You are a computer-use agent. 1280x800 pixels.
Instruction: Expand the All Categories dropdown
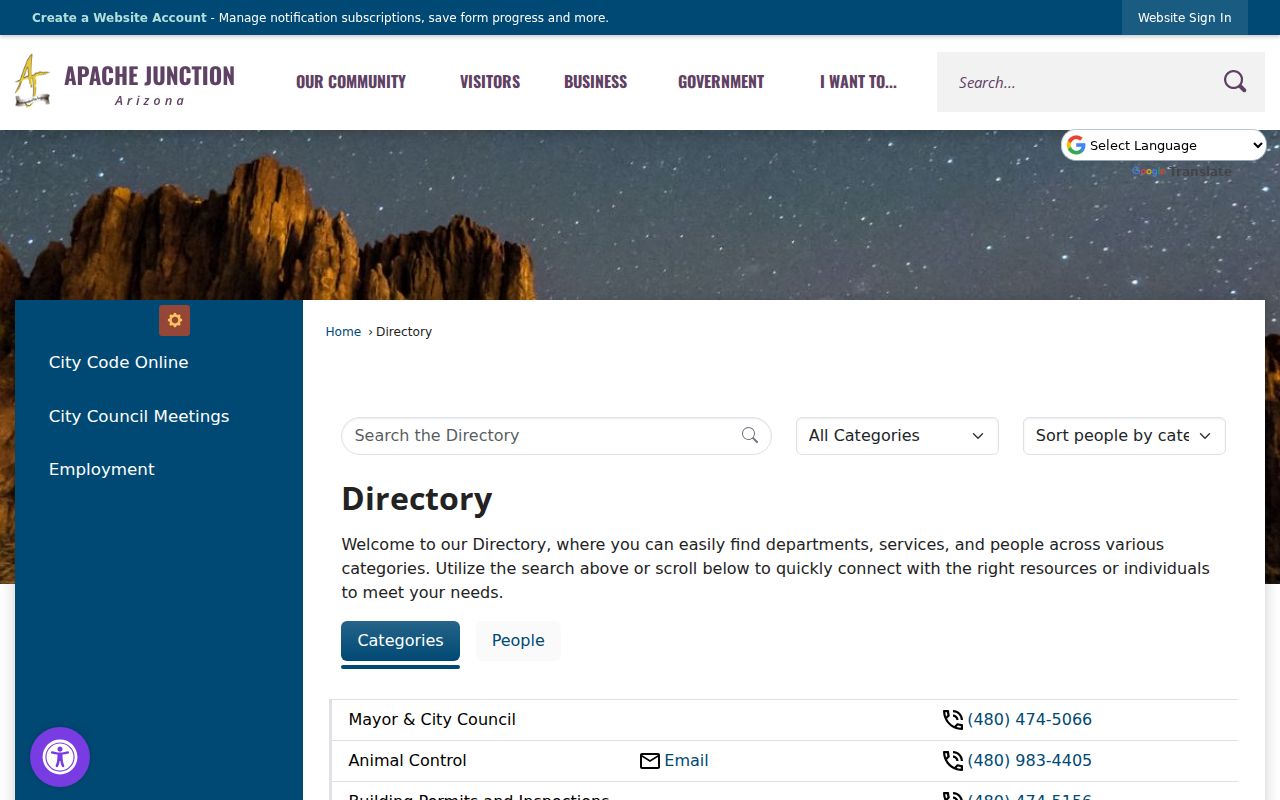897,436
